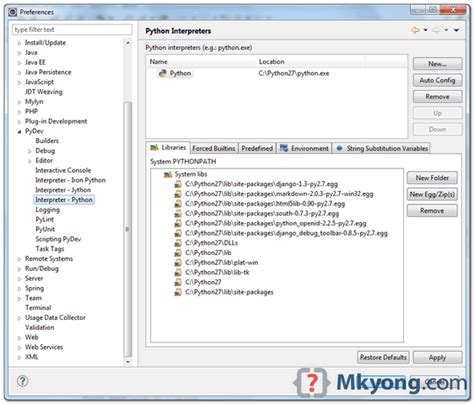Expand the Install/Update tree node

[x=19, y=43]
